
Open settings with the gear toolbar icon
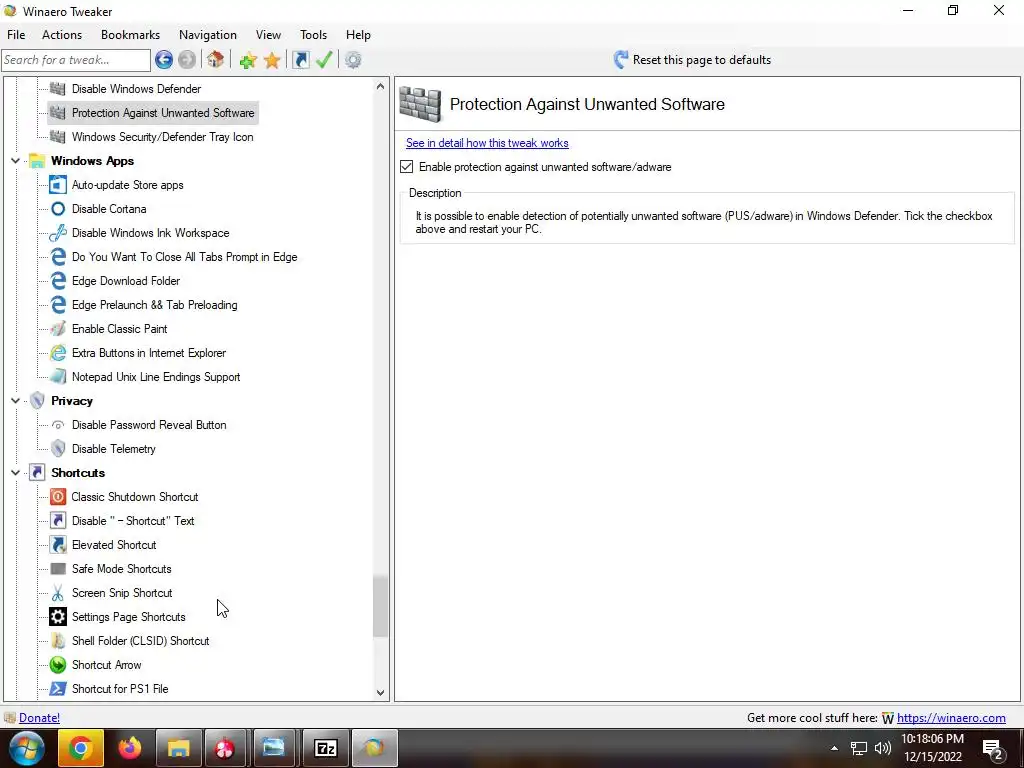(353, 60)
